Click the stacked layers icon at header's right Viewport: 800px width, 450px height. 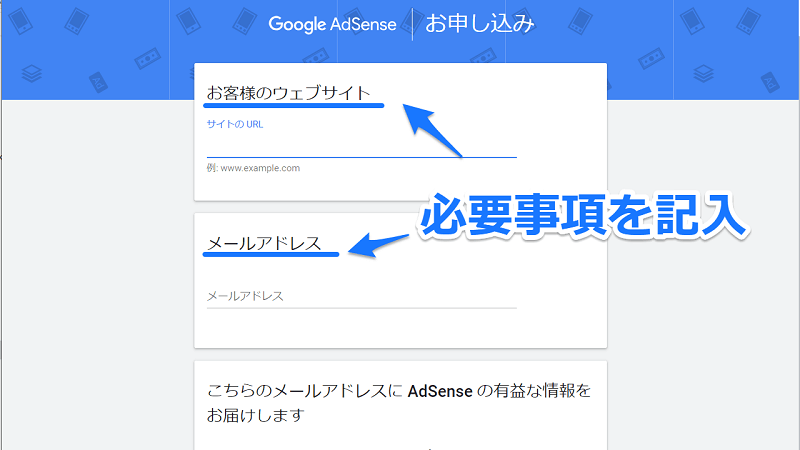(704, 74)
